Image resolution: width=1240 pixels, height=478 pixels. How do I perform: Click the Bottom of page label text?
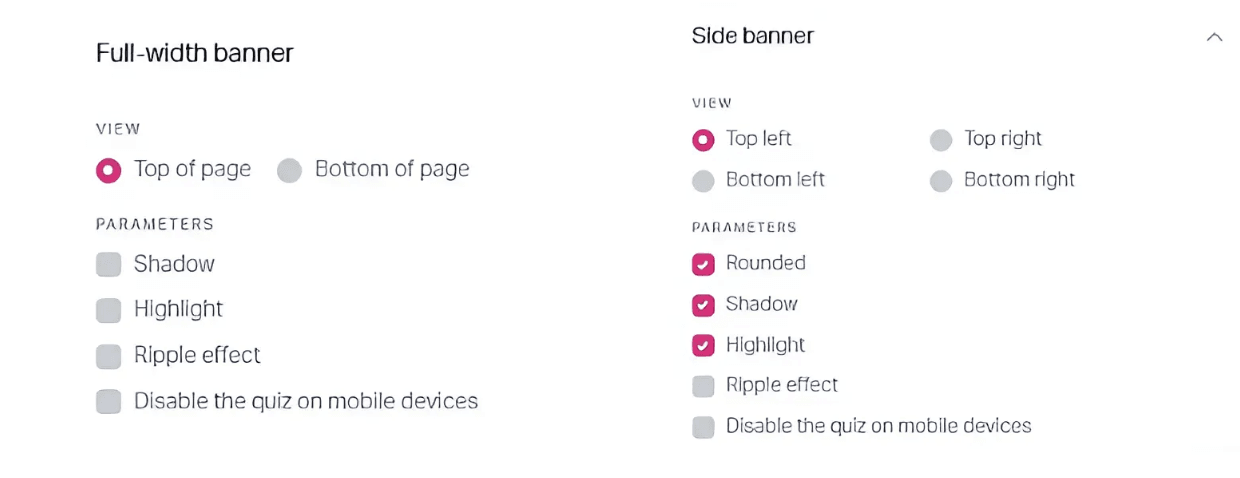point(392,169)
